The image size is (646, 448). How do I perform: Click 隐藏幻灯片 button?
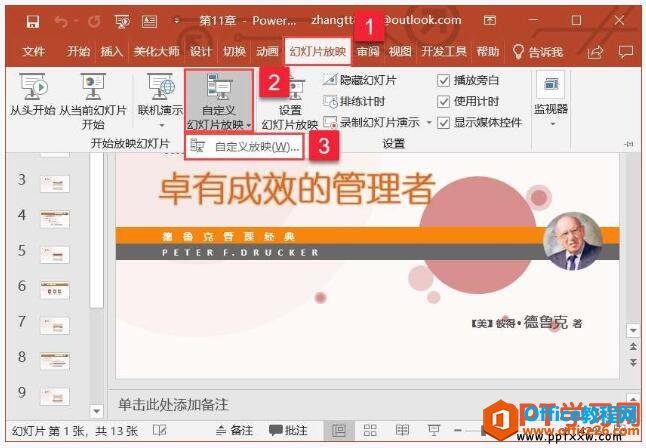click(x=359, y=80)
